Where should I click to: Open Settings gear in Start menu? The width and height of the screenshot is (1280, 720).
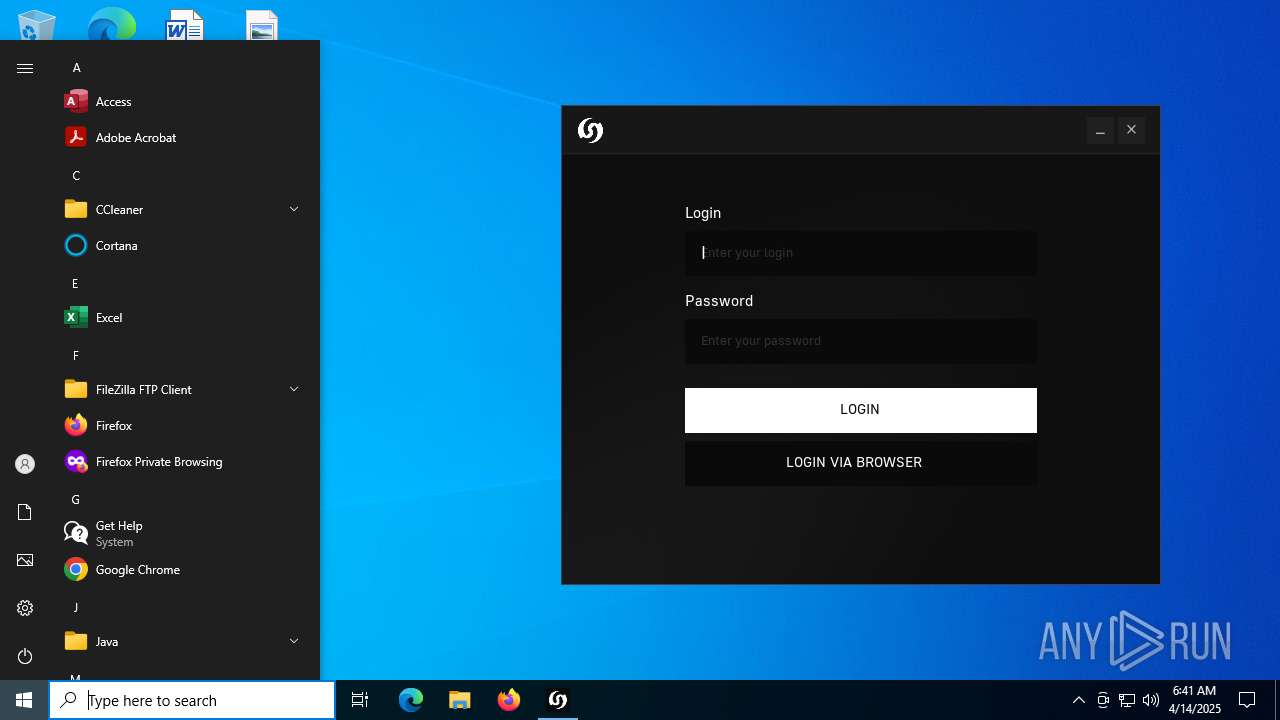point(25,608)
